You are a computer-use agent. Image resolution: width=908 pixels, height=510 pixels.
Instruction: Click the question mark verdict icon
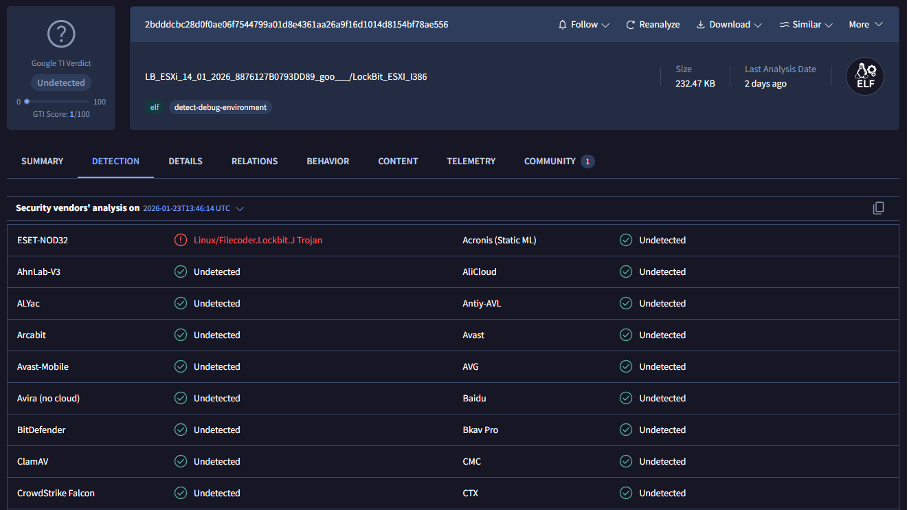[x=61, y=34]
